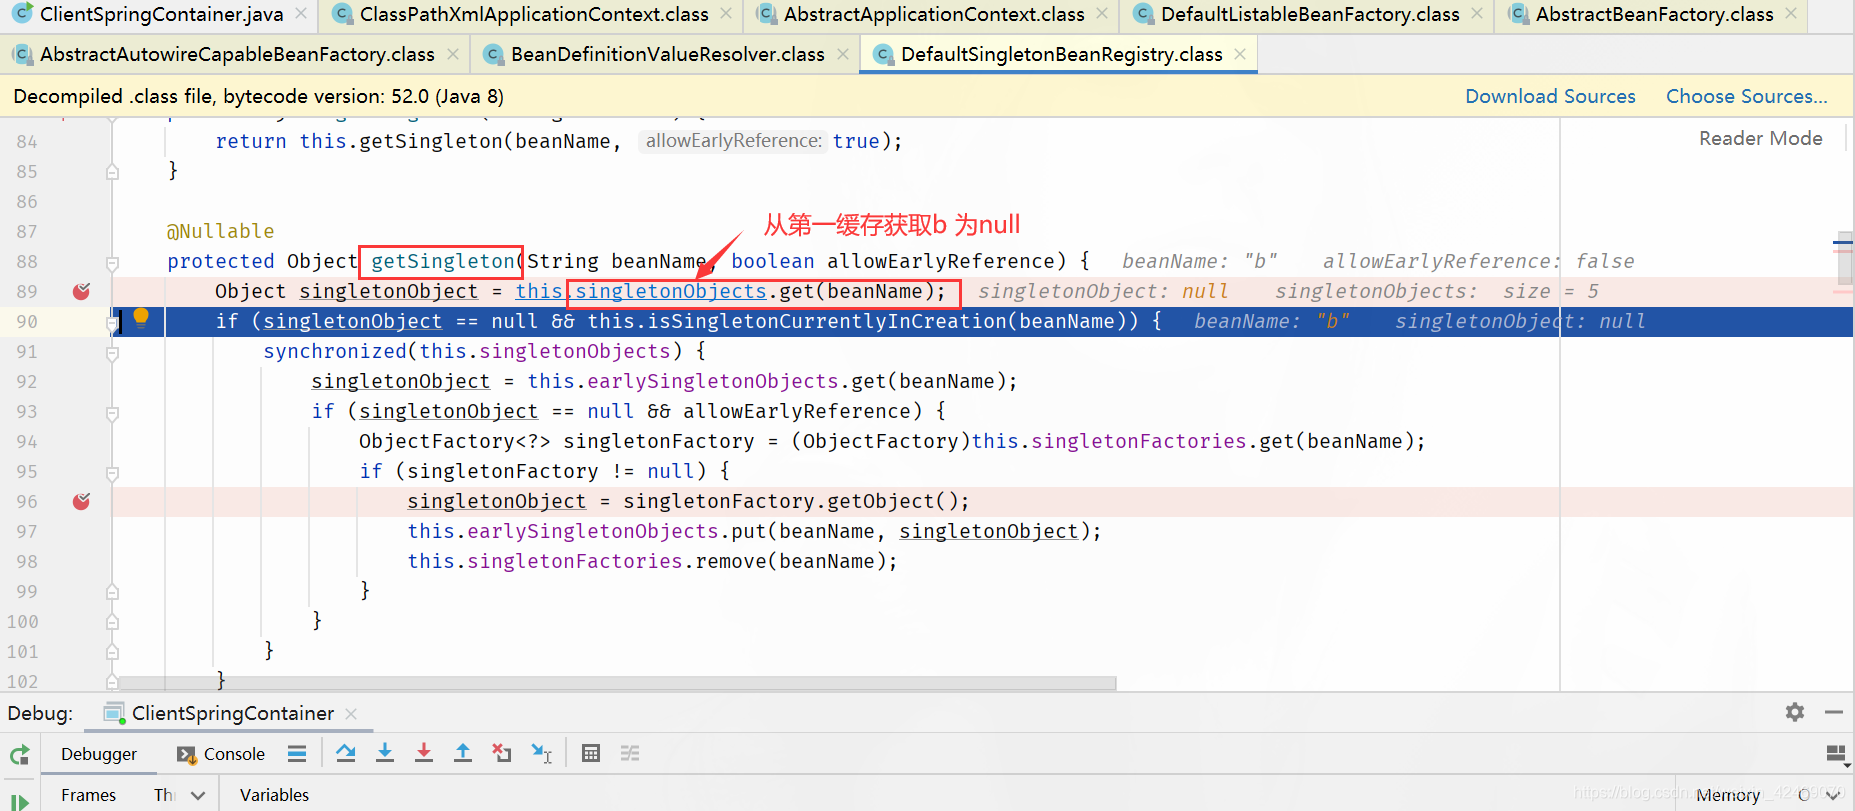This screenshot has width=1855, height=811.
Task: Click the fold end marker on line 100
Action: point(112,621)
